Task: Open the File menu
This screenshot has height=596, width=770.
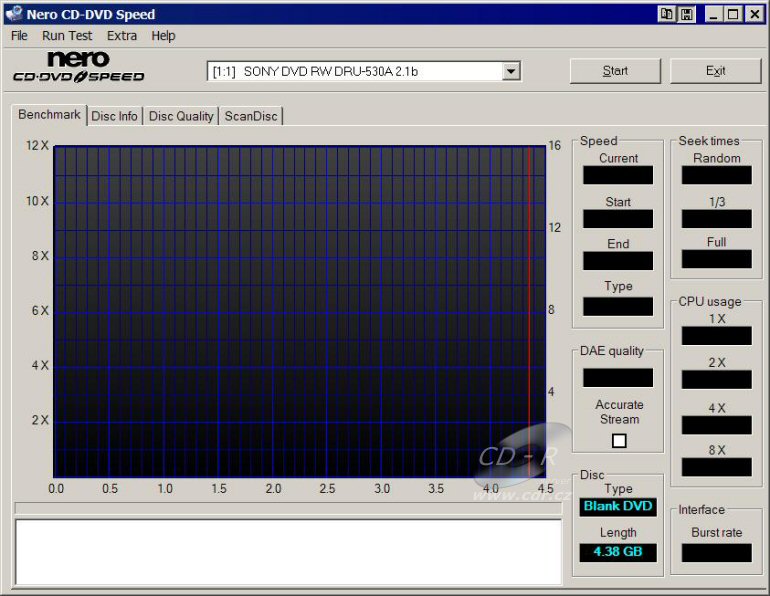Action: point(19,36)
